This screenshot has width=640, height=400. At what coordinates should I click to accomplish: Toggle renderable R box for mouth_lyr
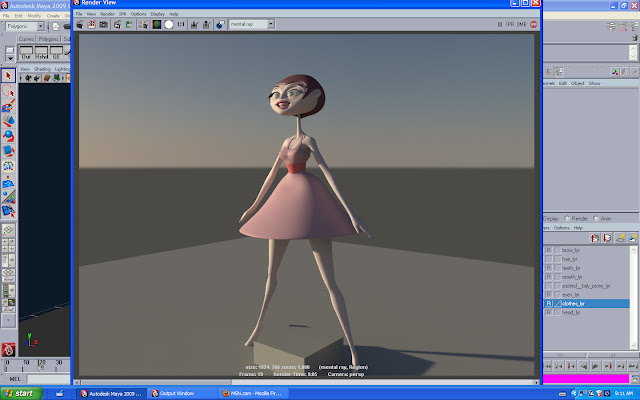point(549,277)
